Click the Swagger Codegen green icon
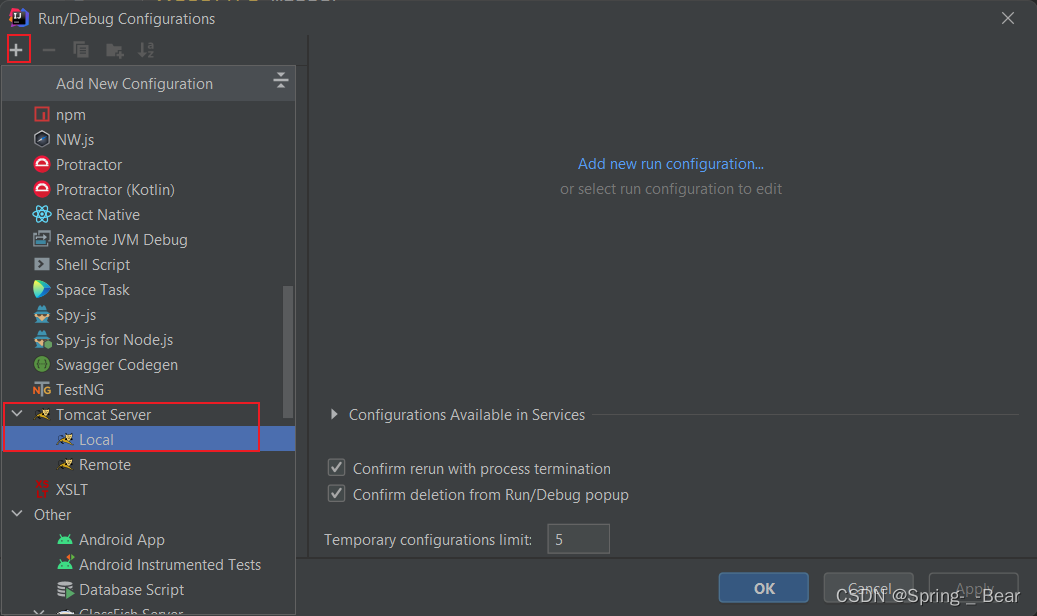The width and height of the screenshot is (1037, 616). coord(42,365)
